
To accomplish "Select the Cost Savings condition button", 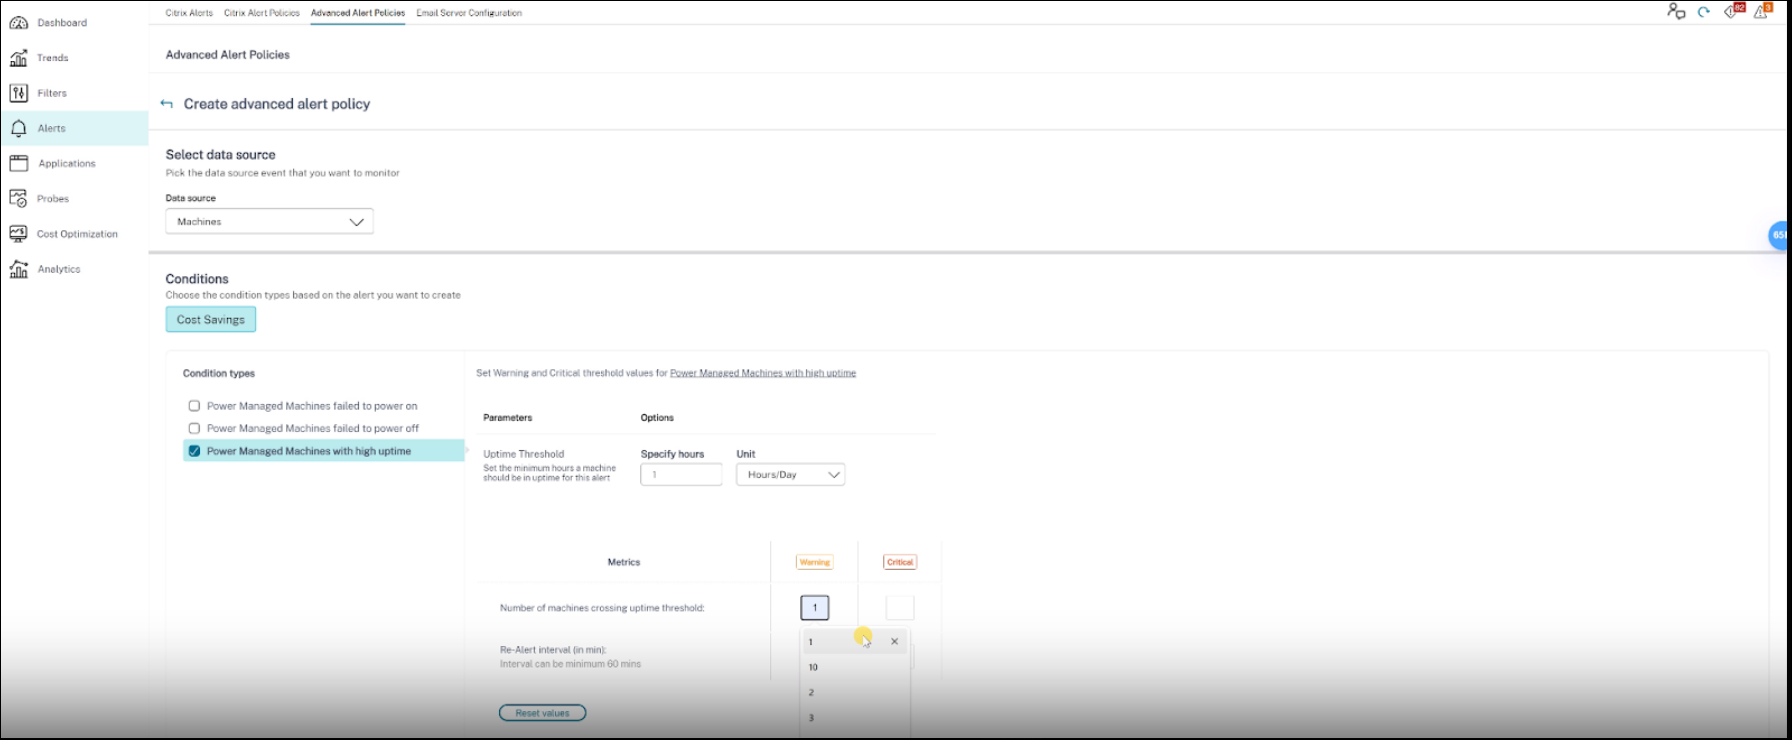I will click(x=211, y=319).
